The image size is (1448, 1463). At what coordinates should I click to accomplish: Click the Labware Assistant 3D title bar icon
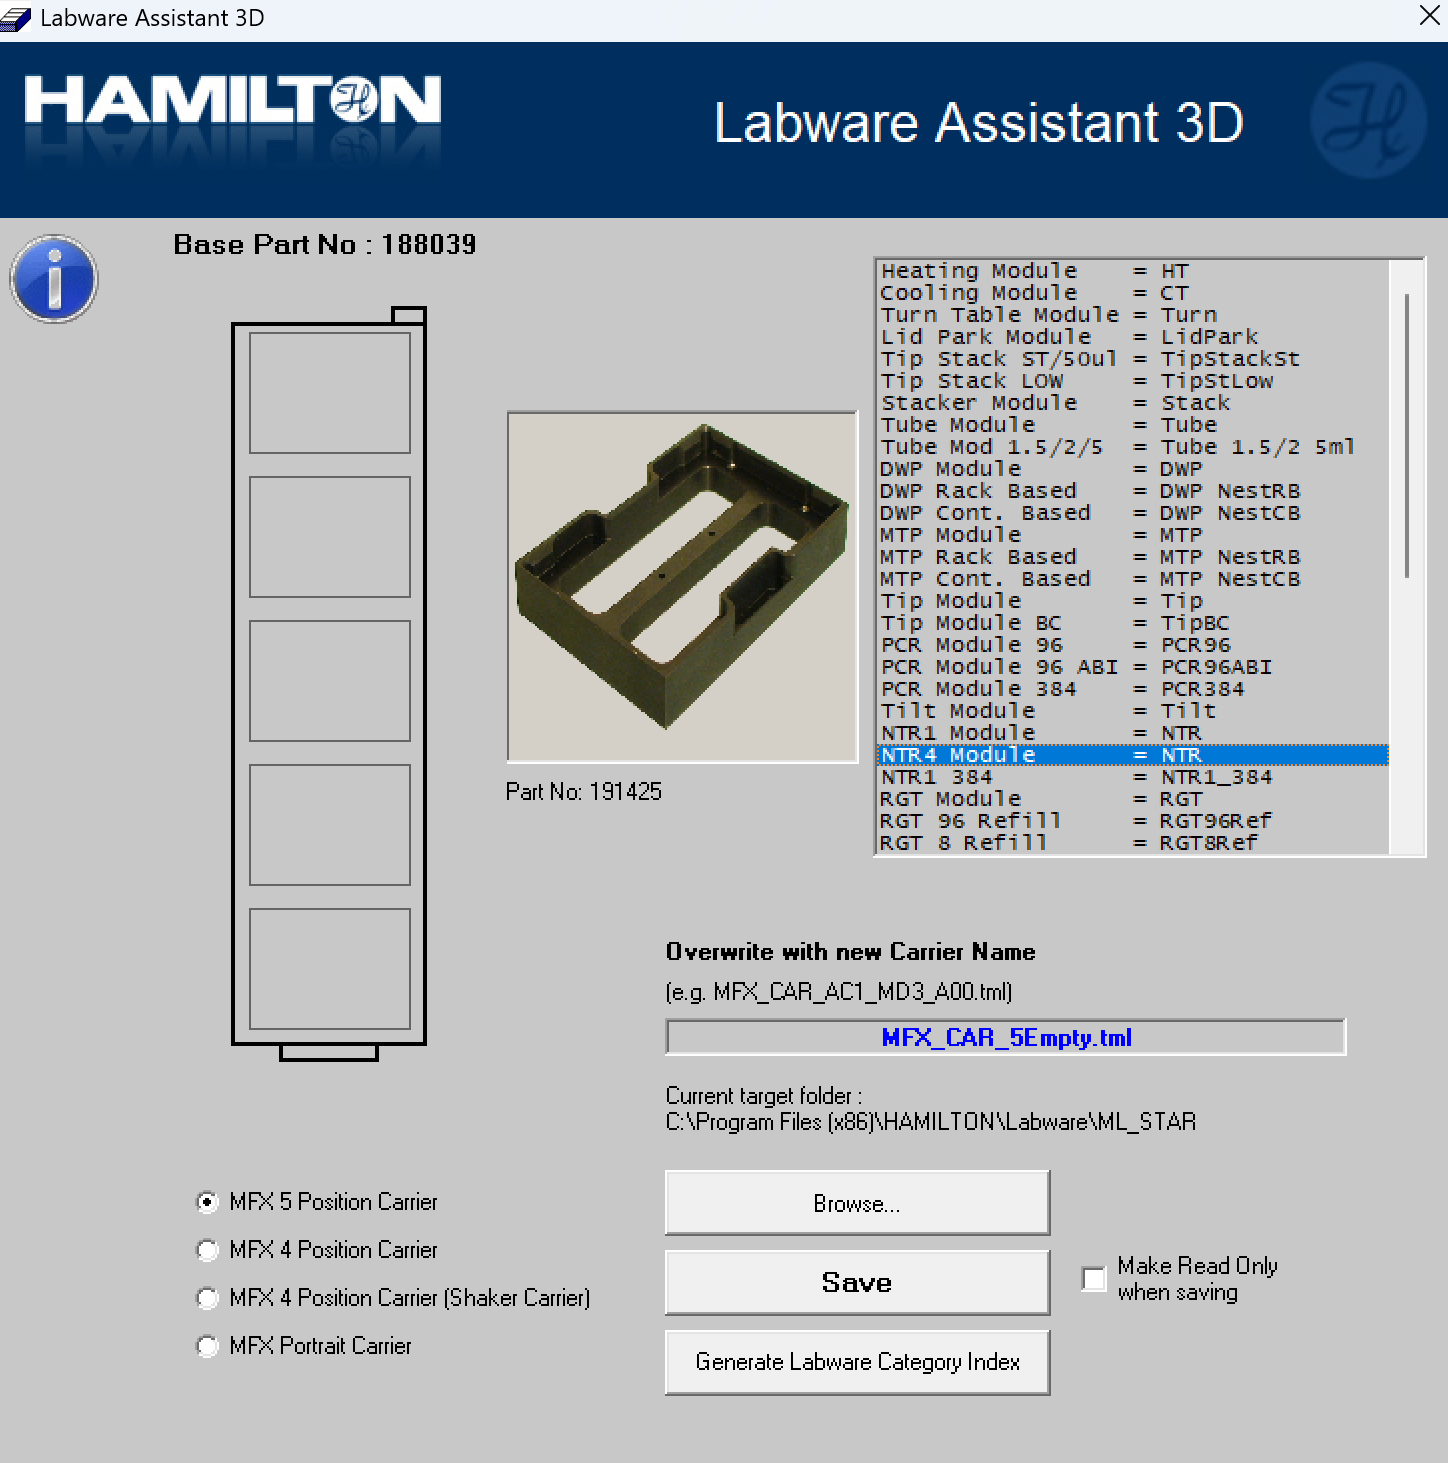(16, 18)
